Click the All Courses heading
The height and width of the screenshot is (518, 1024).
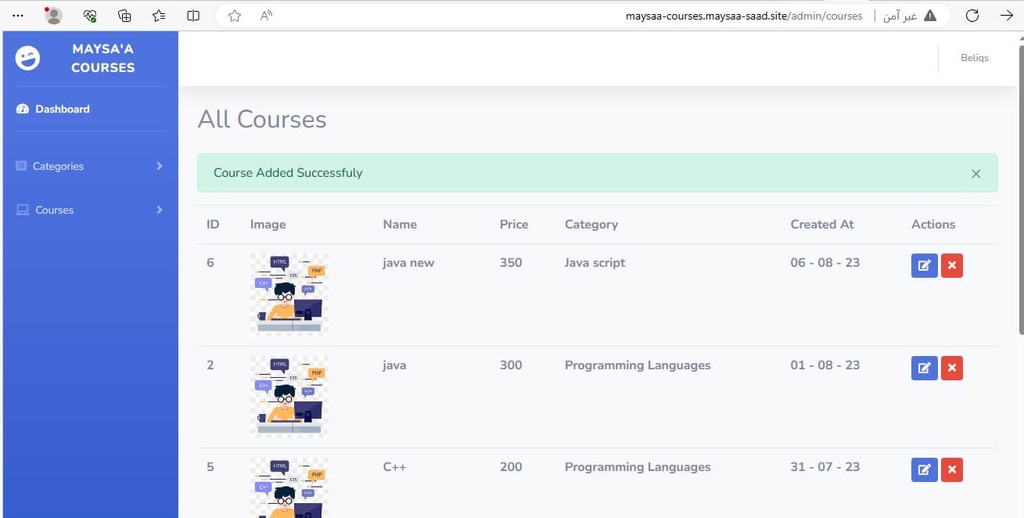click(x=262, y=120)
